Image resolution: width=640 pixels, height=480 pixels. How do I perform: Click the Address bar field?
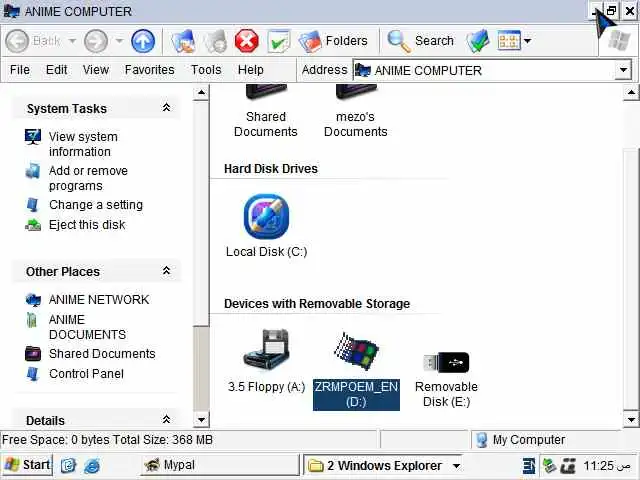[484, 70]
